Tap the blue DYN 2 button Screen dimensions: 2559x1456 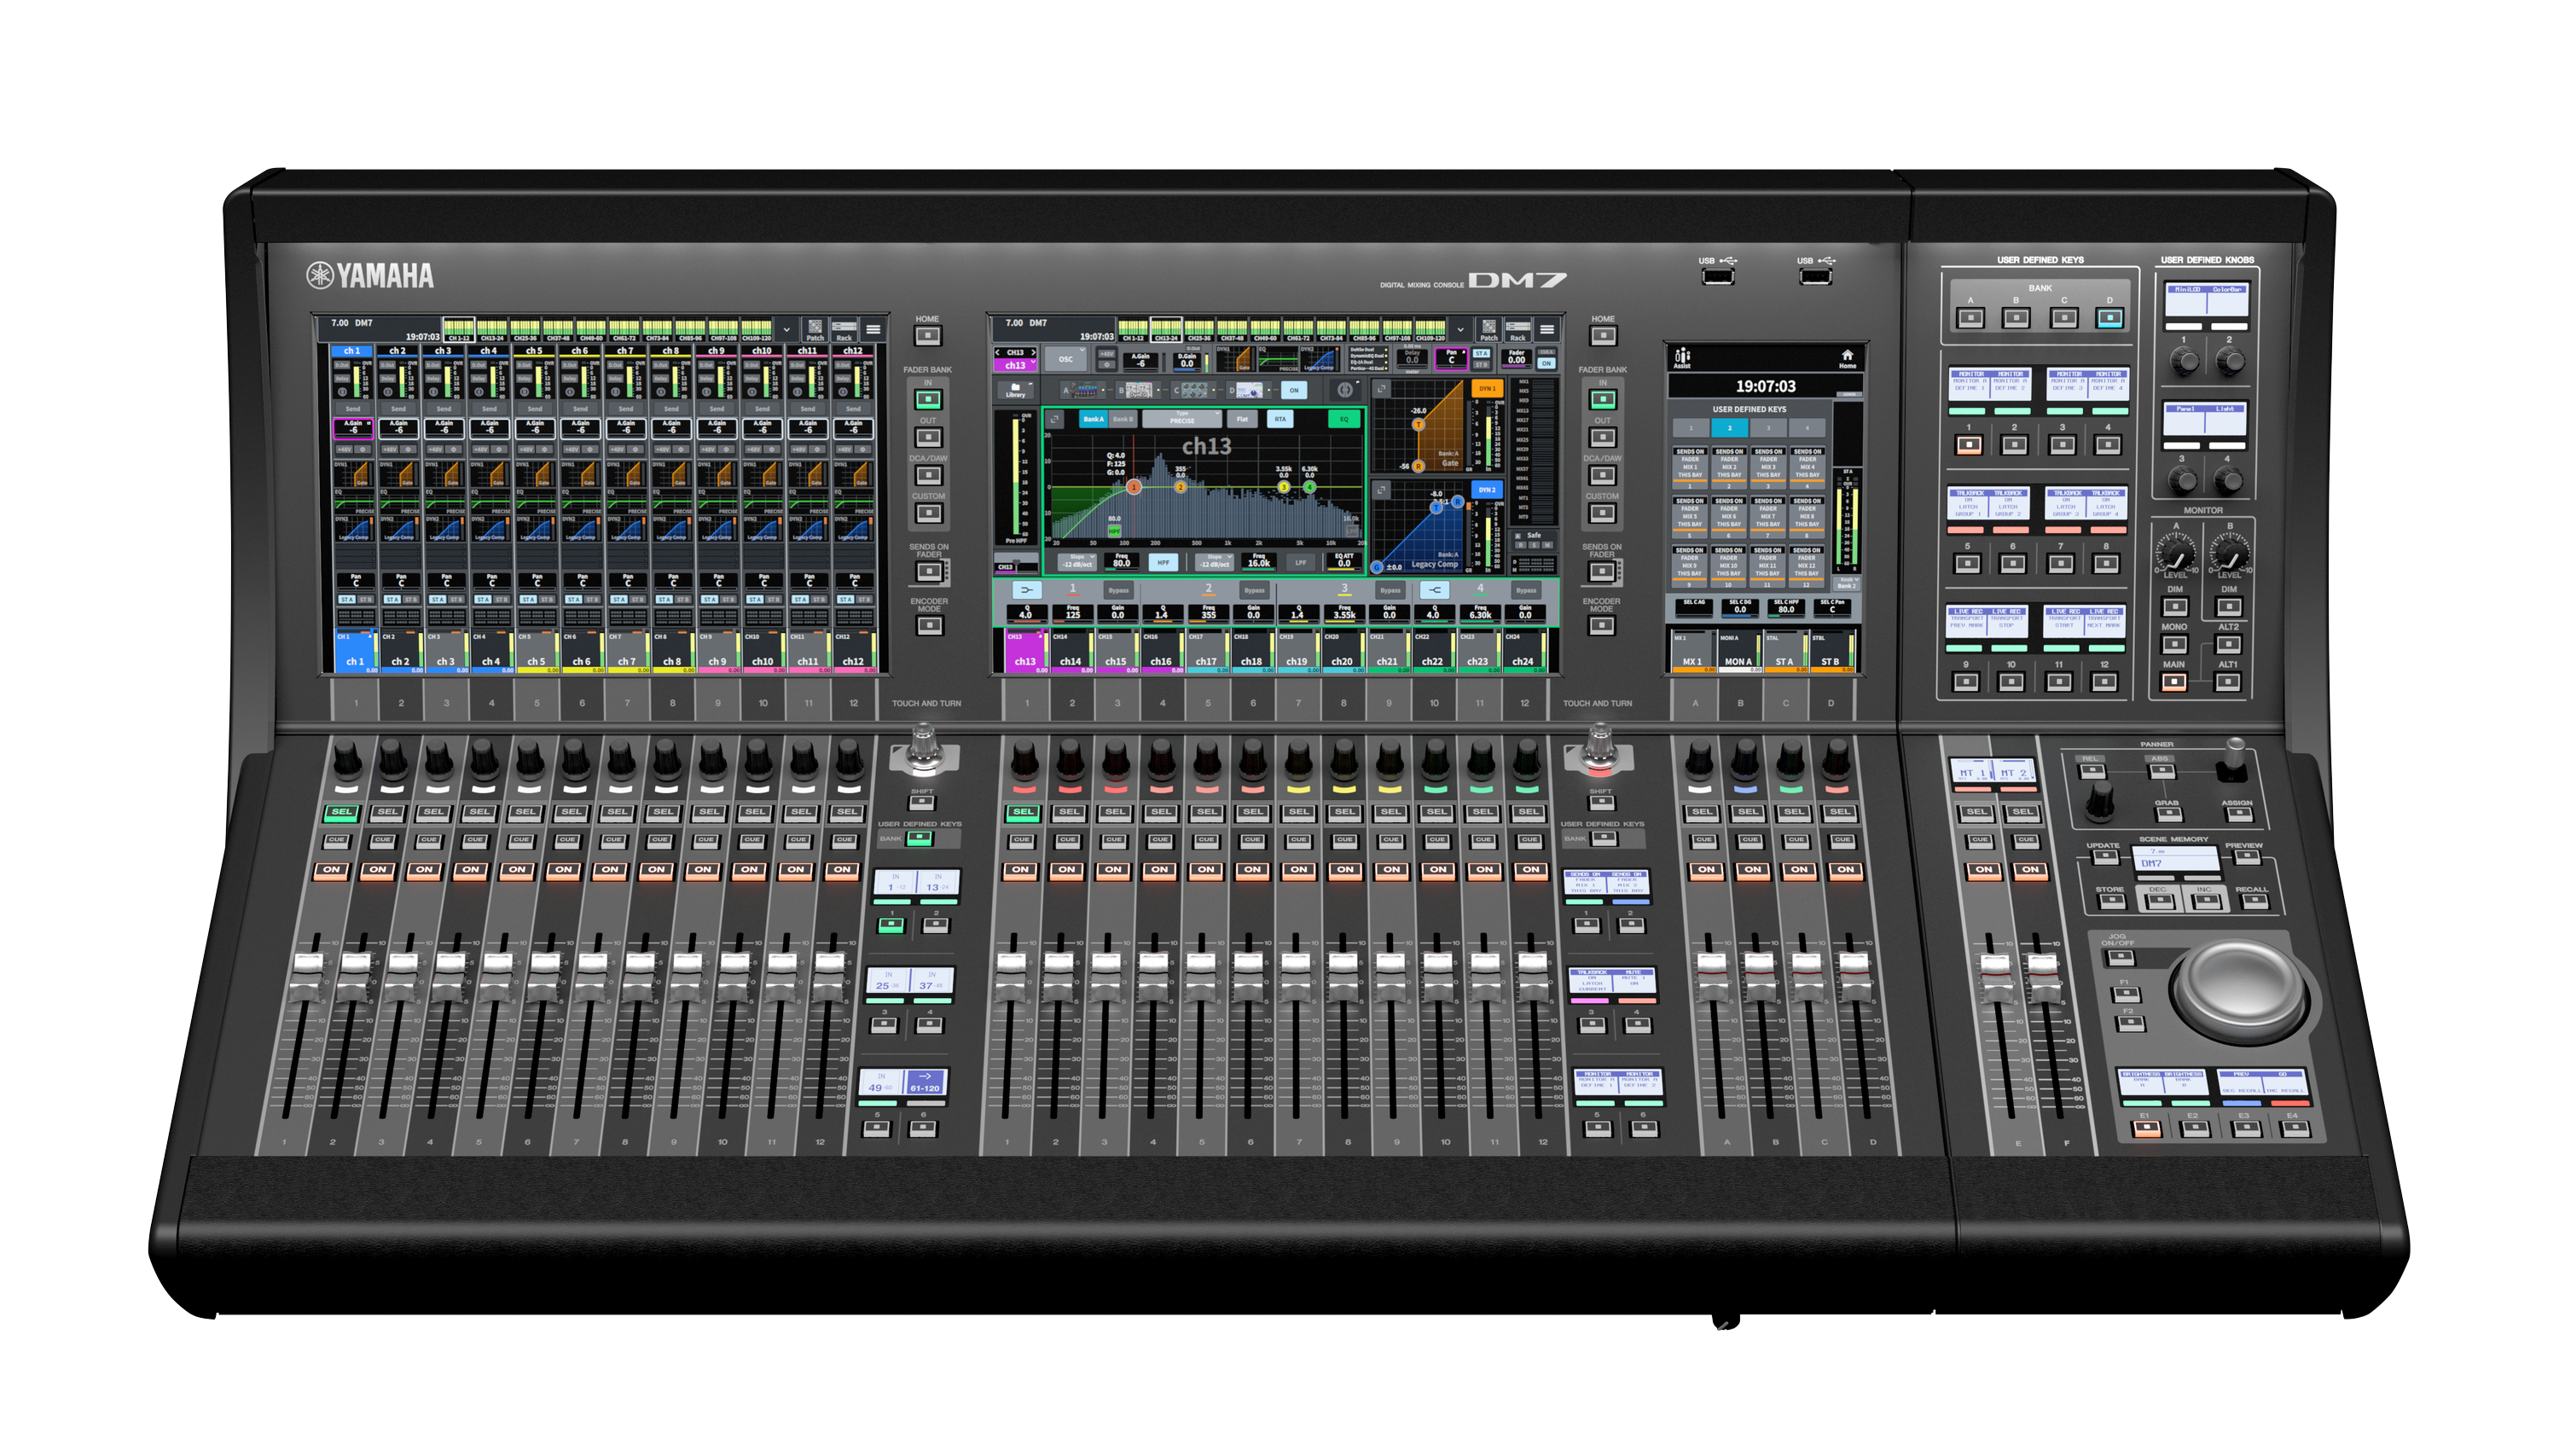1488,490
